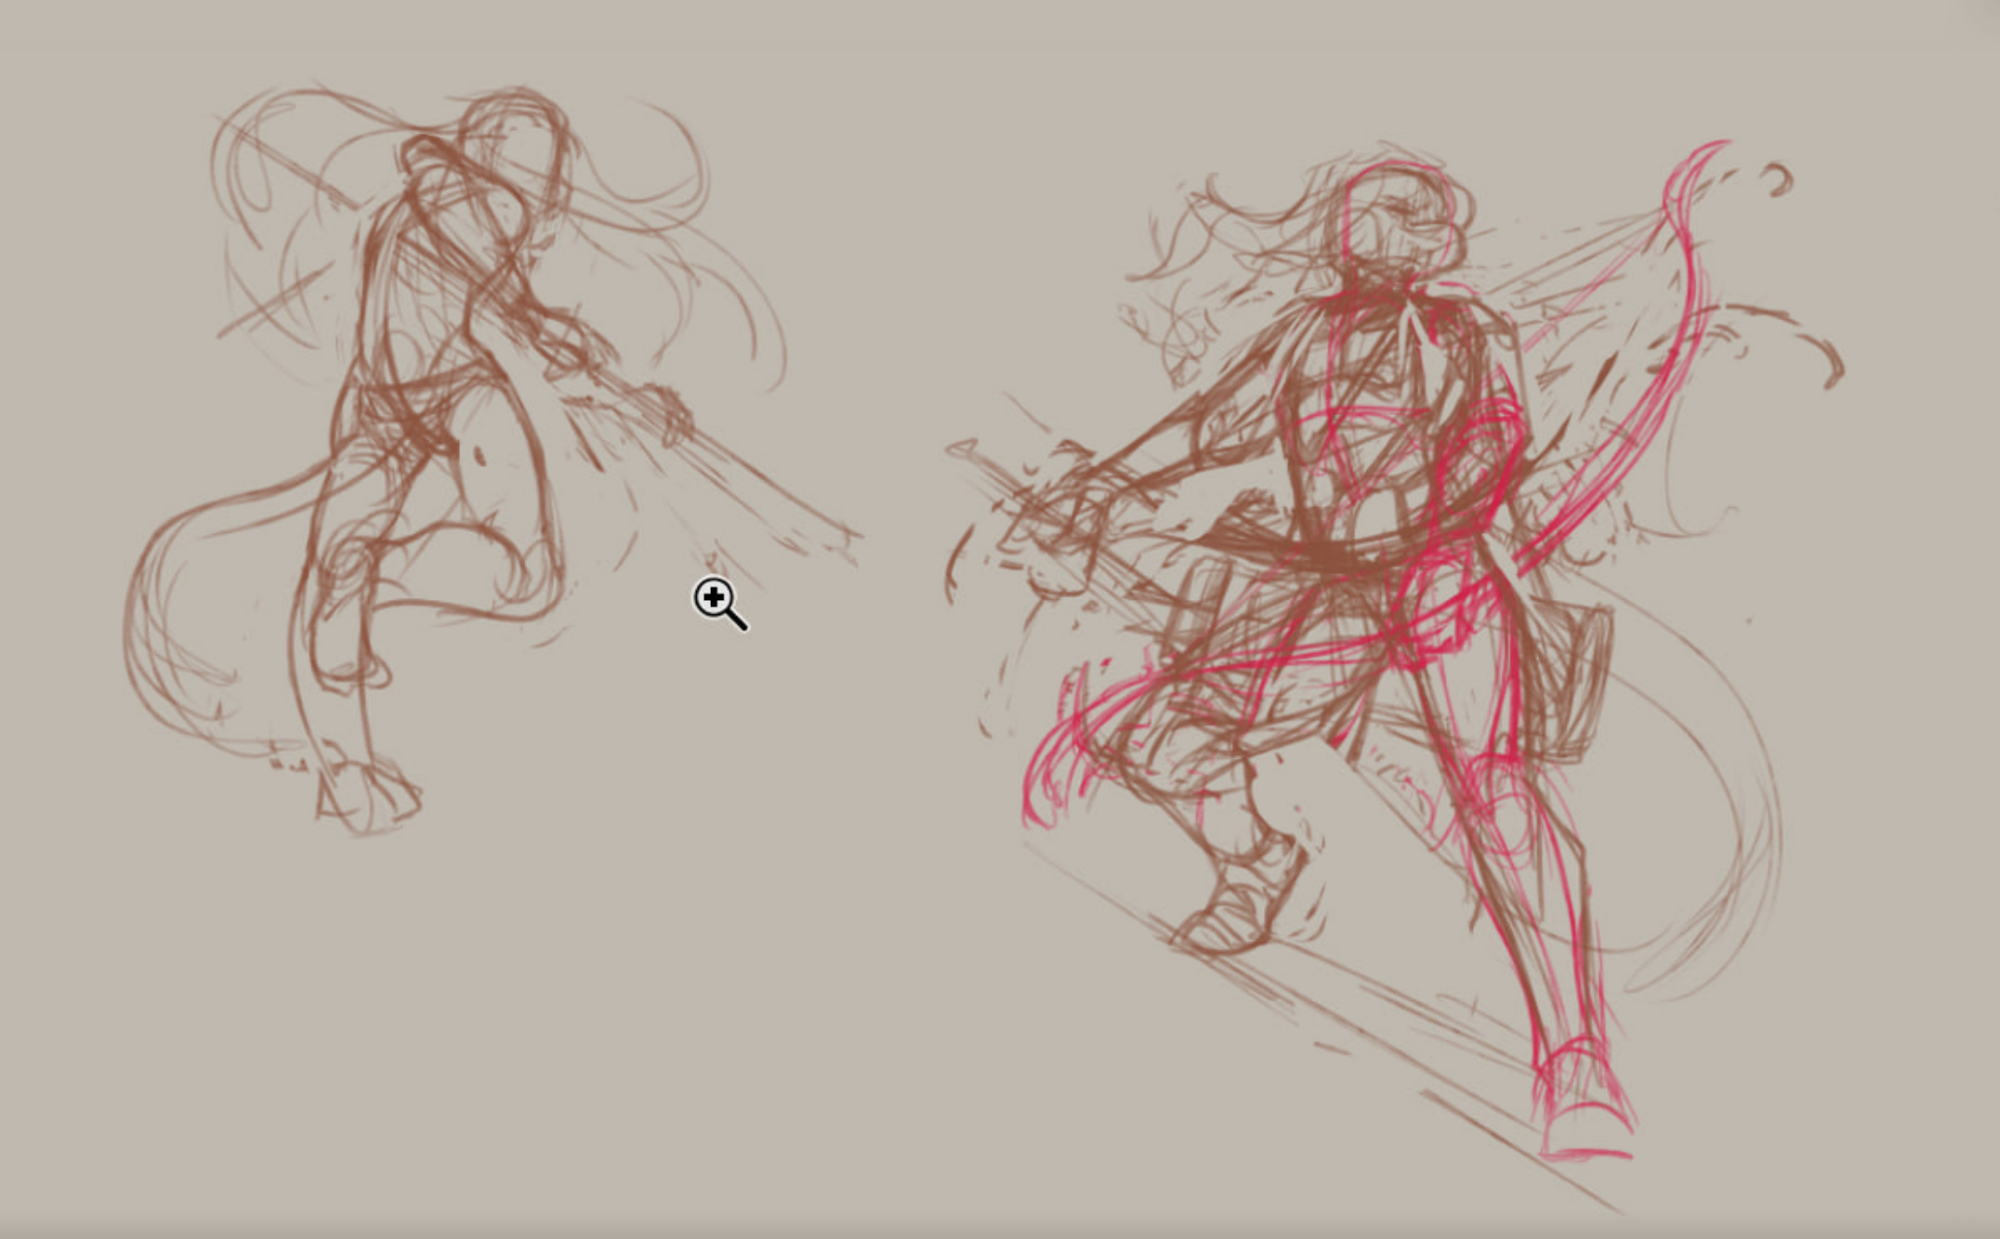Click the red-outlined foot of the right figure
2000x1239 pixels.
1585,1115
